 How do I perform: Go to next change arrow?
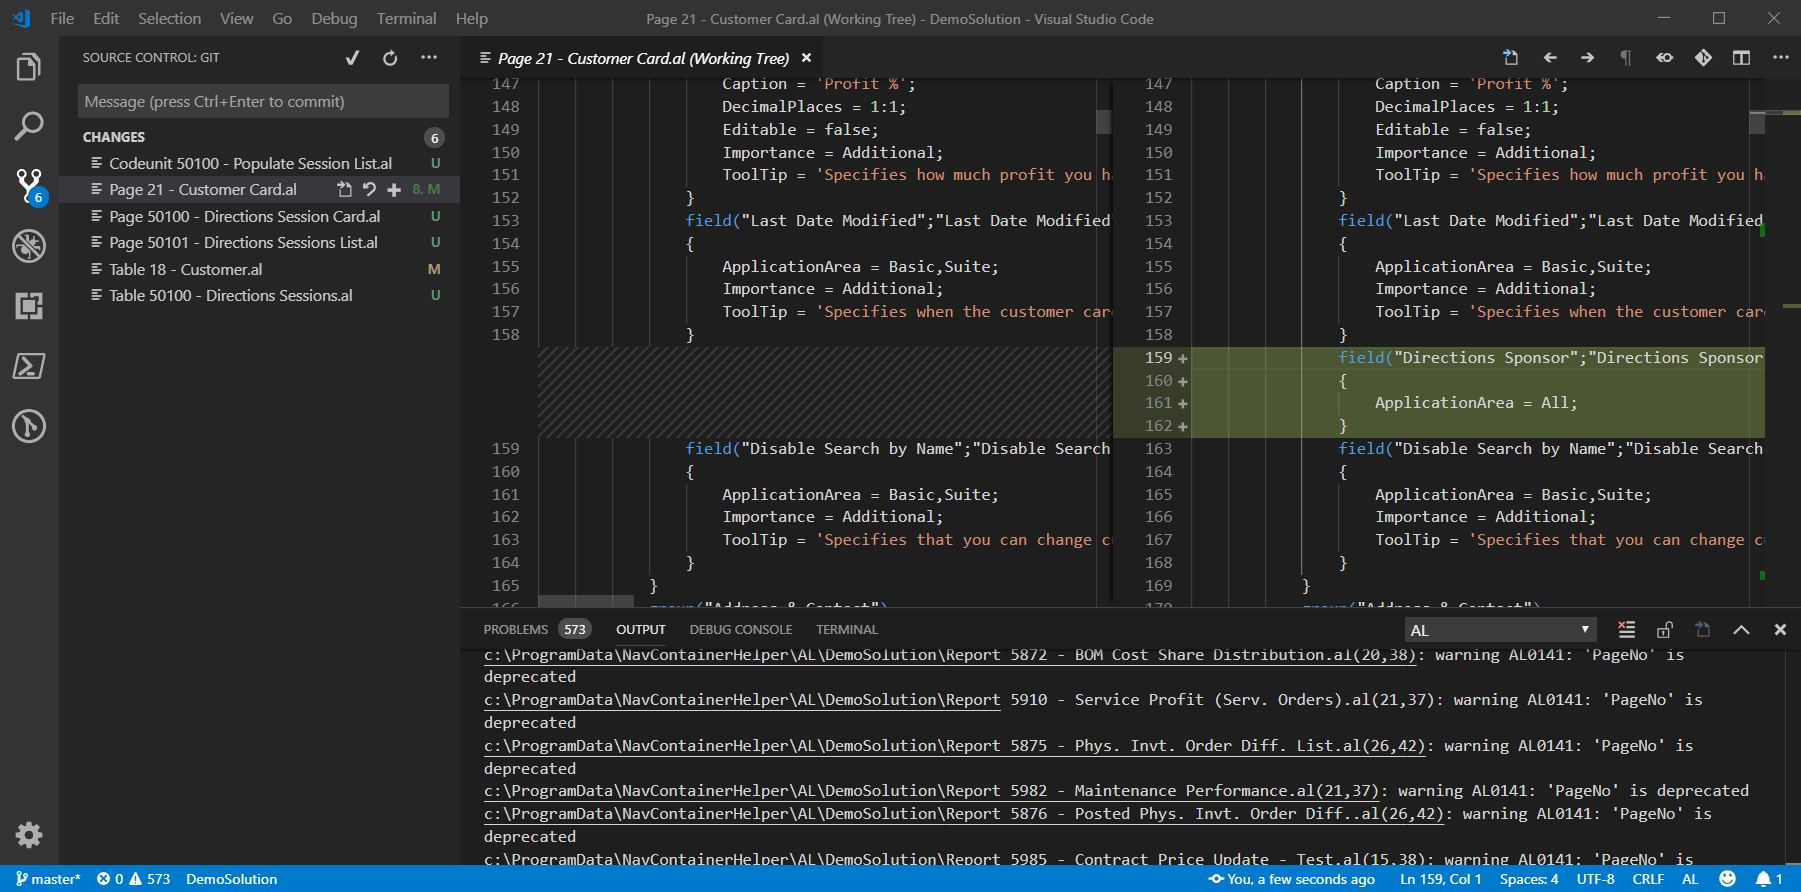(x=1588, y=58)
